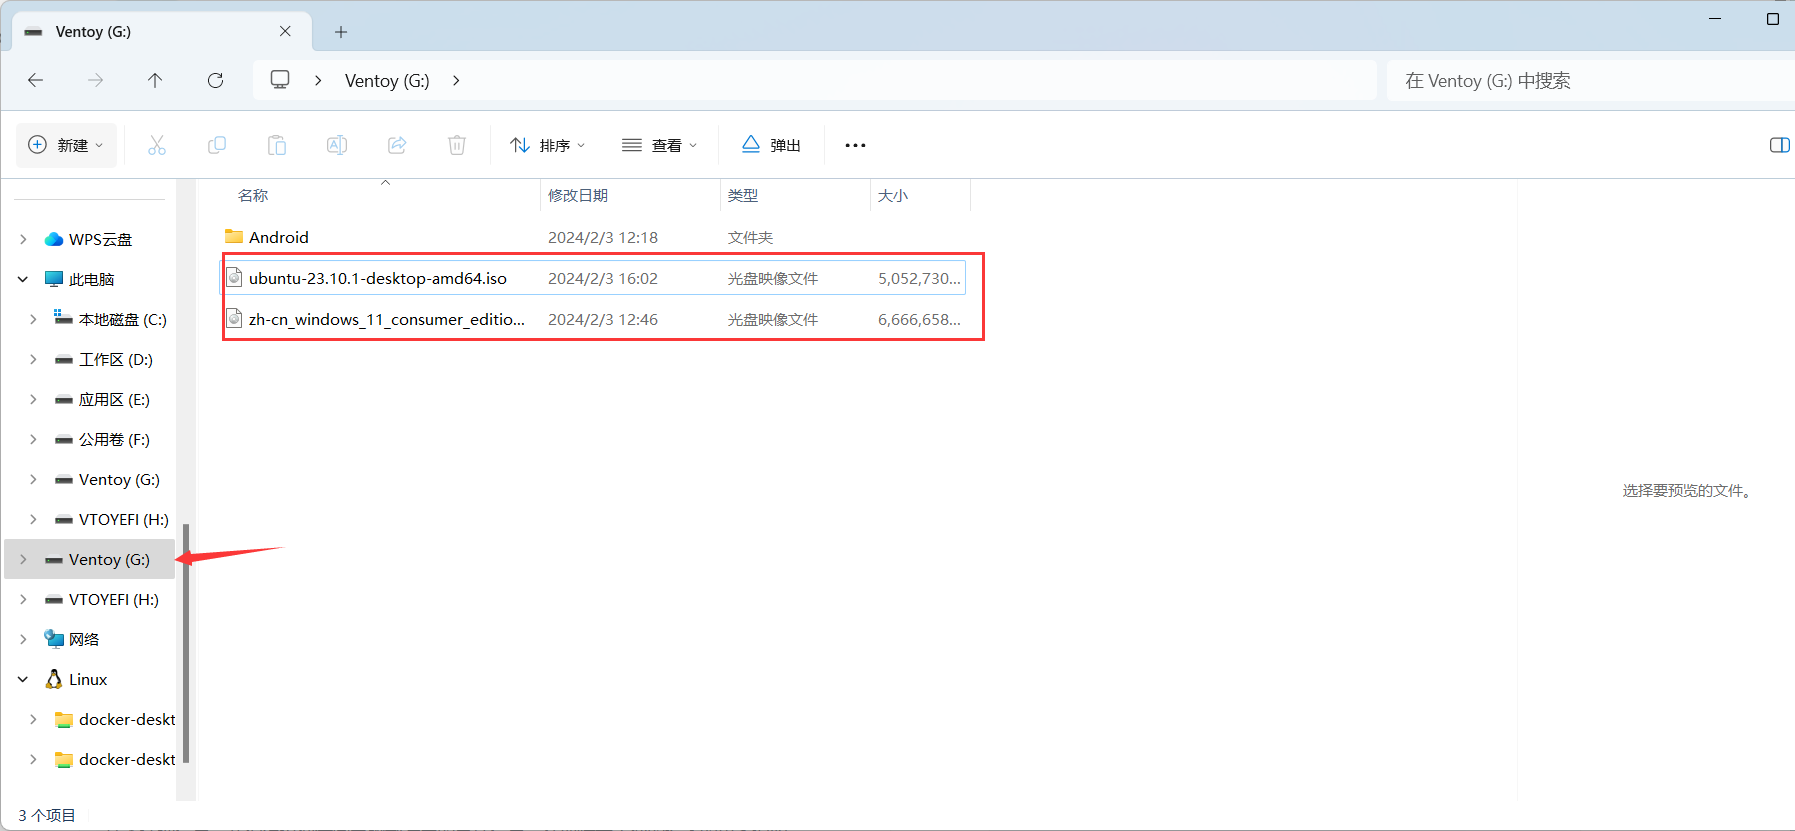1795x831 pixels.
Task: Click the 弹出 (Eject) button
Action: (x=771, y=145)
